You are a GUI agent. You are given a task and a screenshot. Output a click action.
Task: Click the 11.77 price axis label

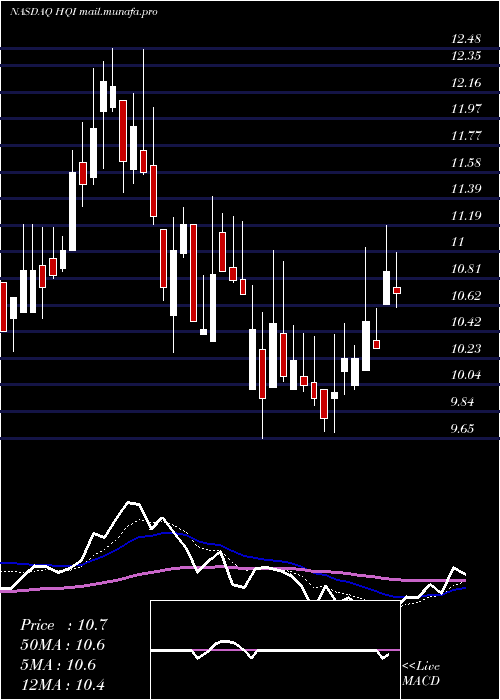pos(466,135)
